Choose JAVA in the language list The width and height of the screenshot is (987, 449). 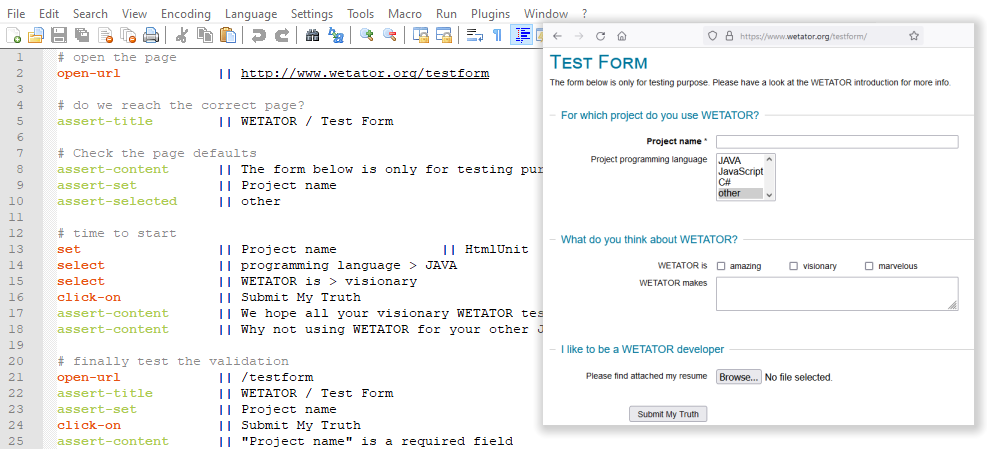(x=730, y=160)
